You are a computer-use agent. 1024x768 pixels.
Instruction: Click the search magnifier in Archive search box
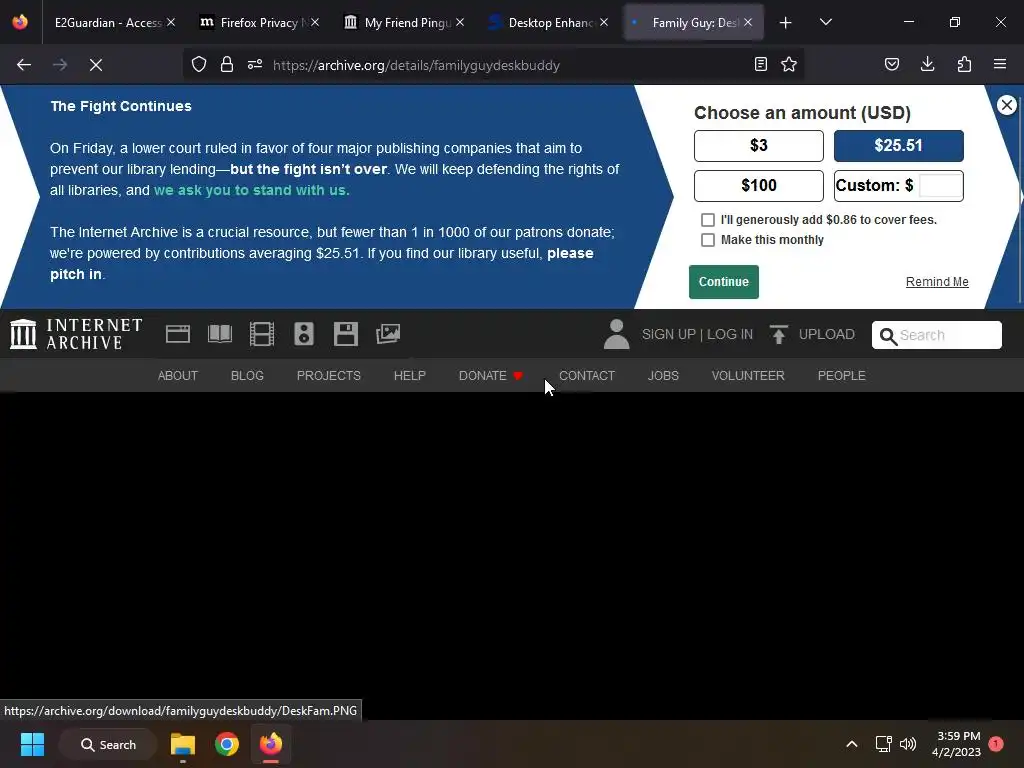pos(888,336)
